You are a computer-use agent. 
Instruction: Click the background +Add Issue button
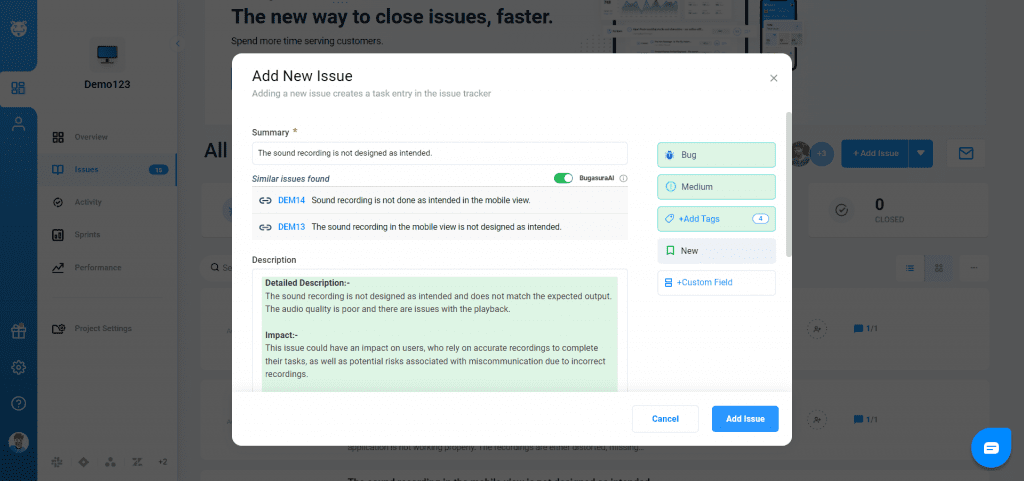[x=875, y=153]
